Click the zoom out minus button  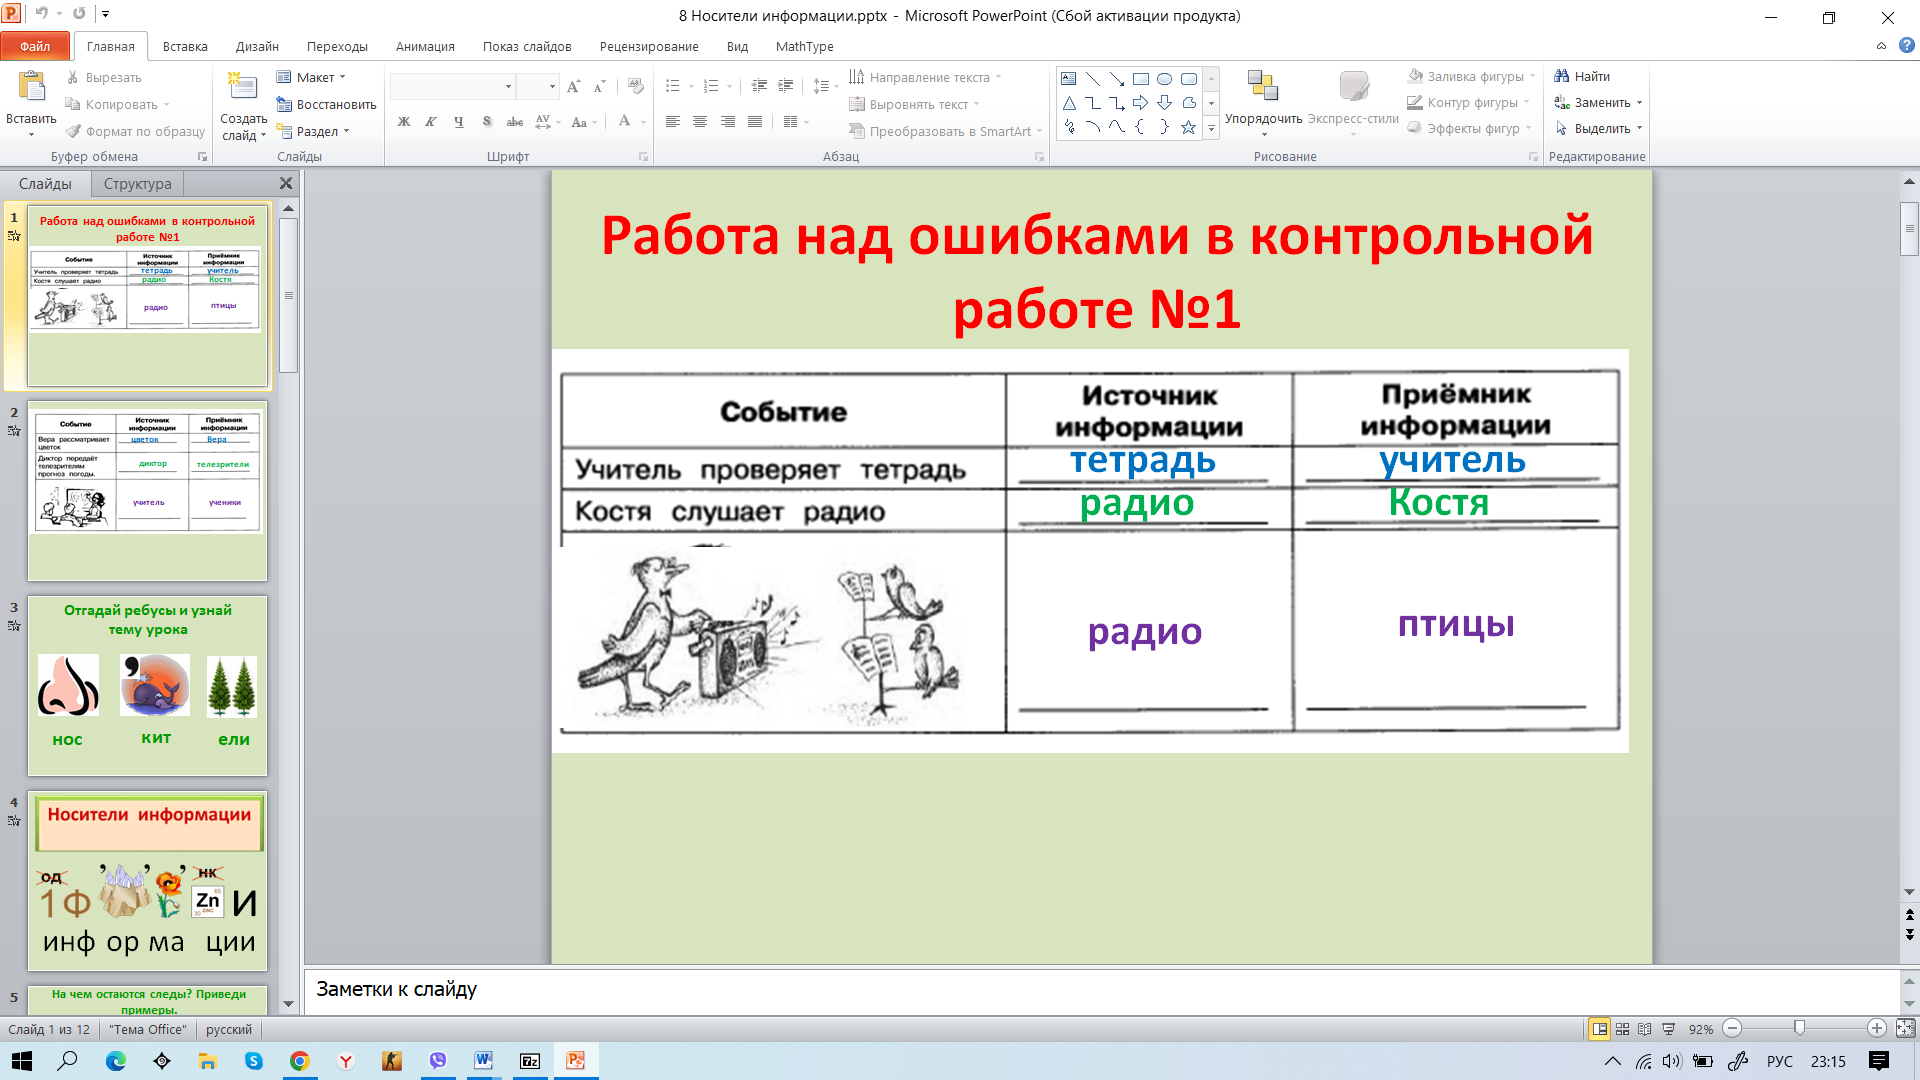[1733, 1028]
